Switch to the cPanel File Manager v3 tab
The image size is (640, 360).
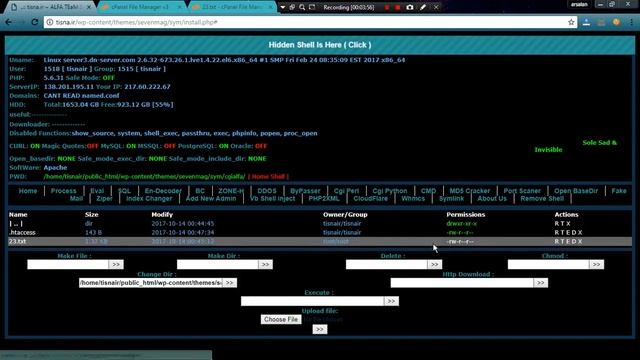pyautogui.click(x=142, y=7)
